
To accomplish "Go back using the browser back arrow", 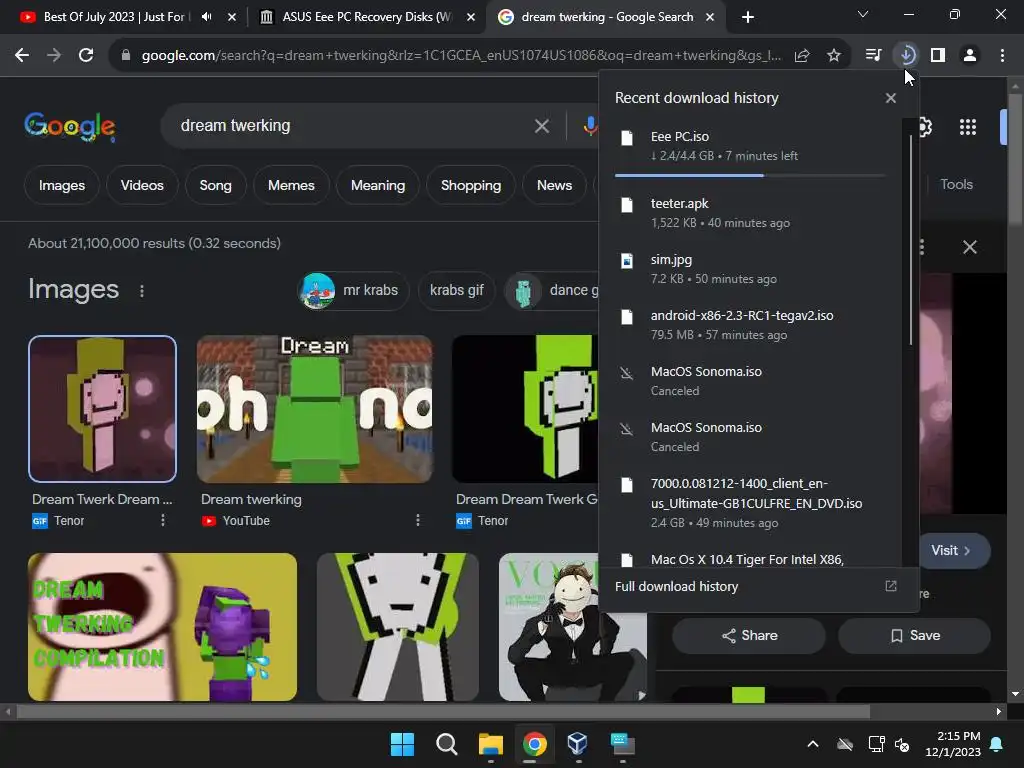I will coord(22,56).
